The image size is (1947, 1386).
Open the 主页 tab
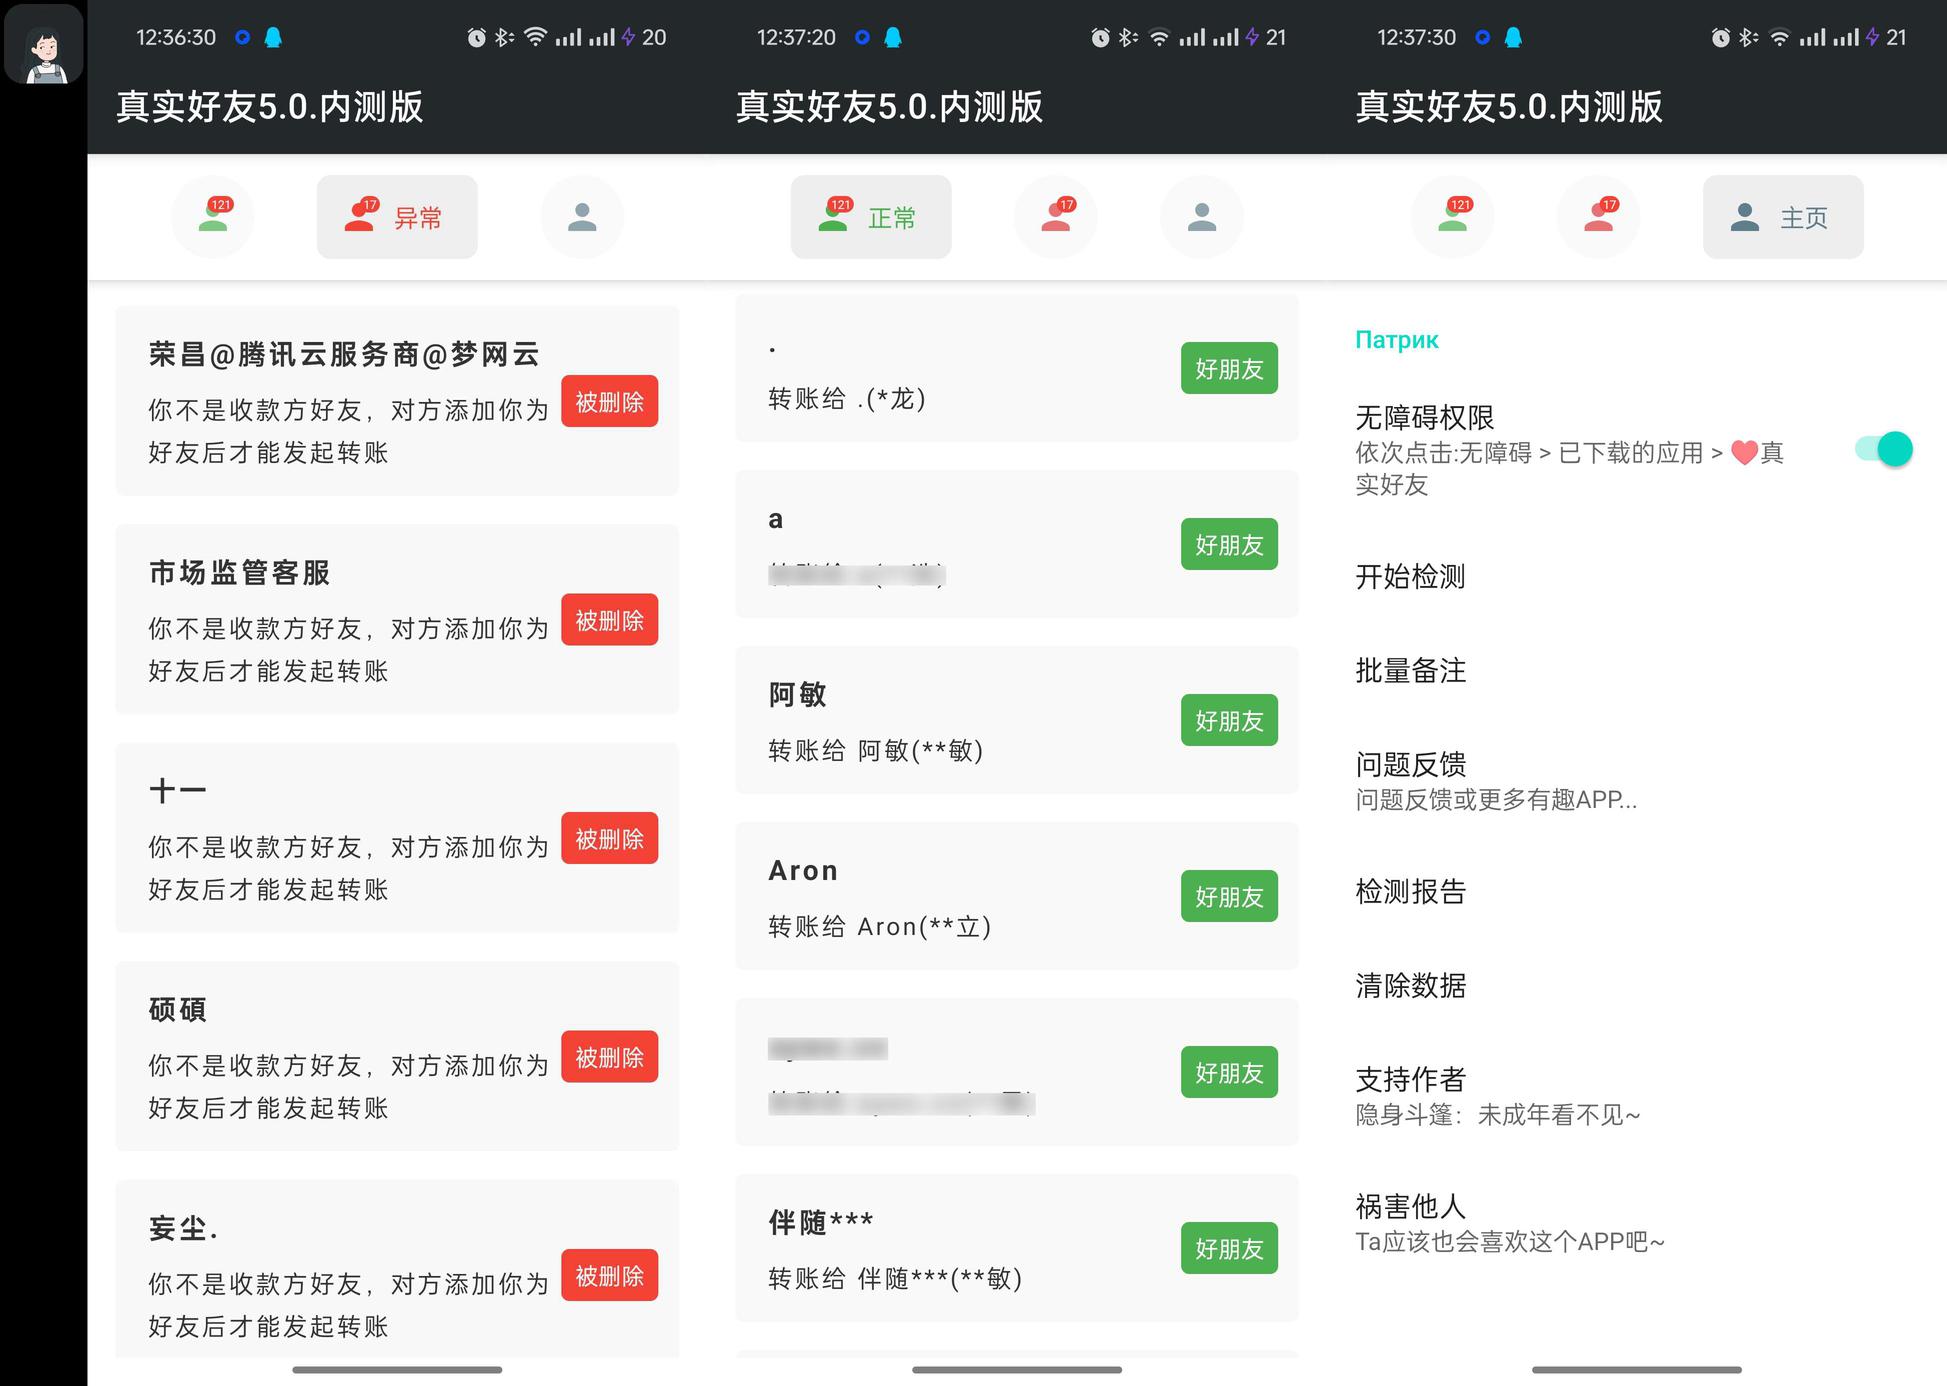[x=1783, y=217]
